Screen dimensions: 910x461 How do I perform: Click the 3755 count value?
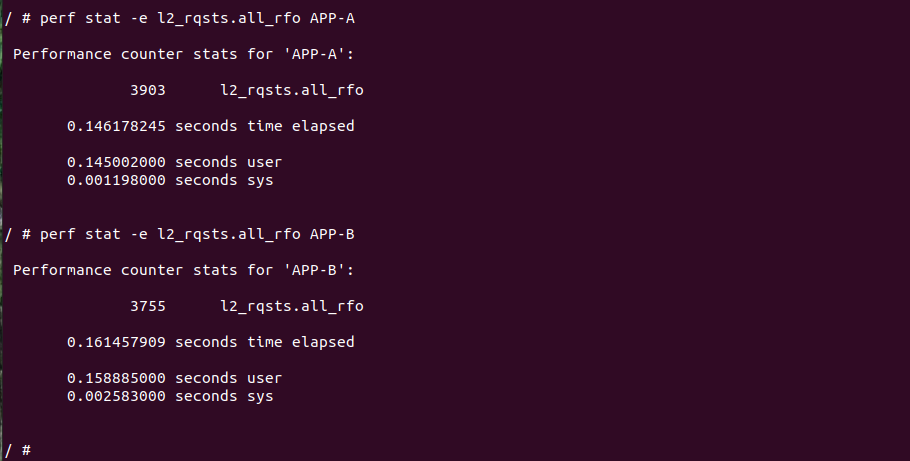[148, 306]
